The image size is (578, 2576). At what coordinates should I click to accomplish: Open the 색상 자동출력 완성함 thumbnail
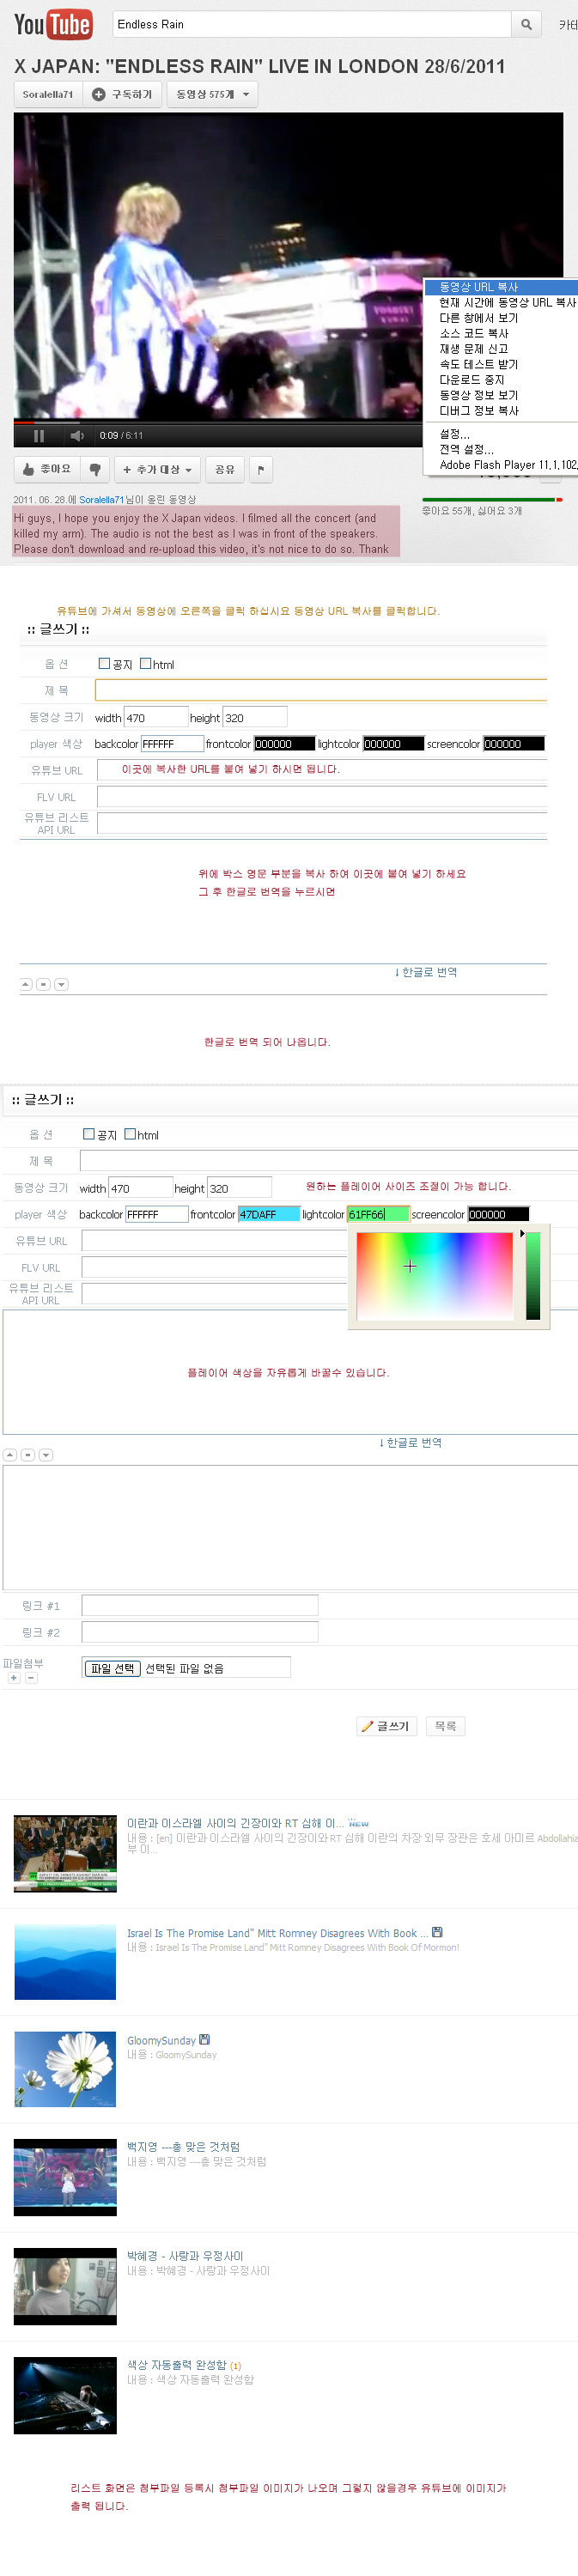click(65, 2395)
